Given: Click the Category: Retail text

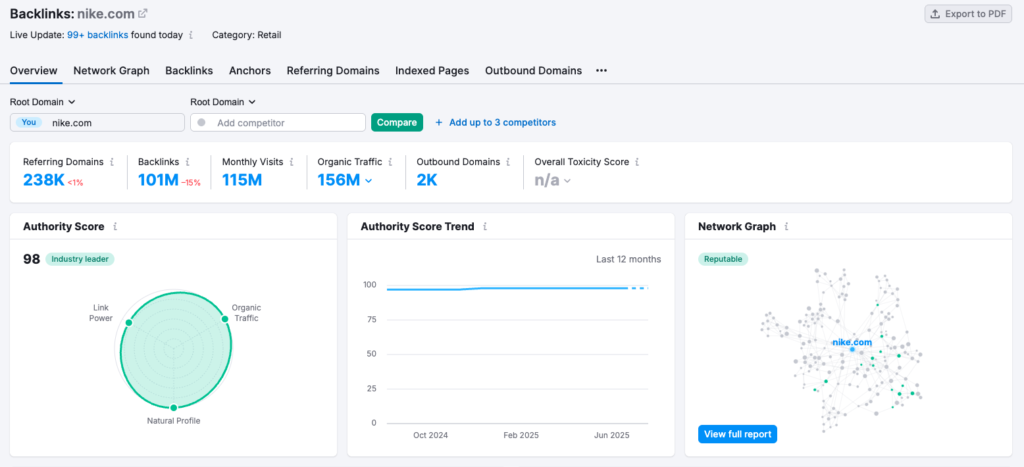Looking at the screenshot, I should tap(247, 35).
